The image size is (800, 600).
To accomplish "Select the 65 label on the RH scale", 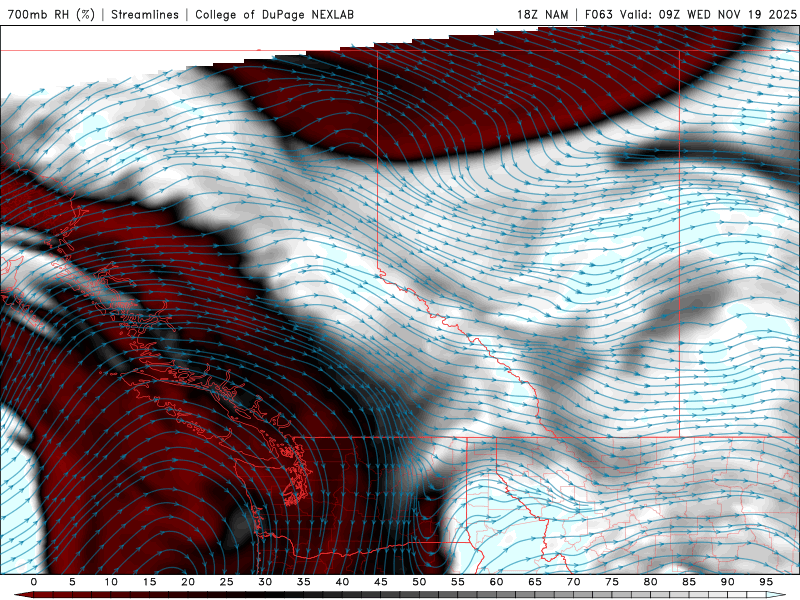I will [535, 582].
